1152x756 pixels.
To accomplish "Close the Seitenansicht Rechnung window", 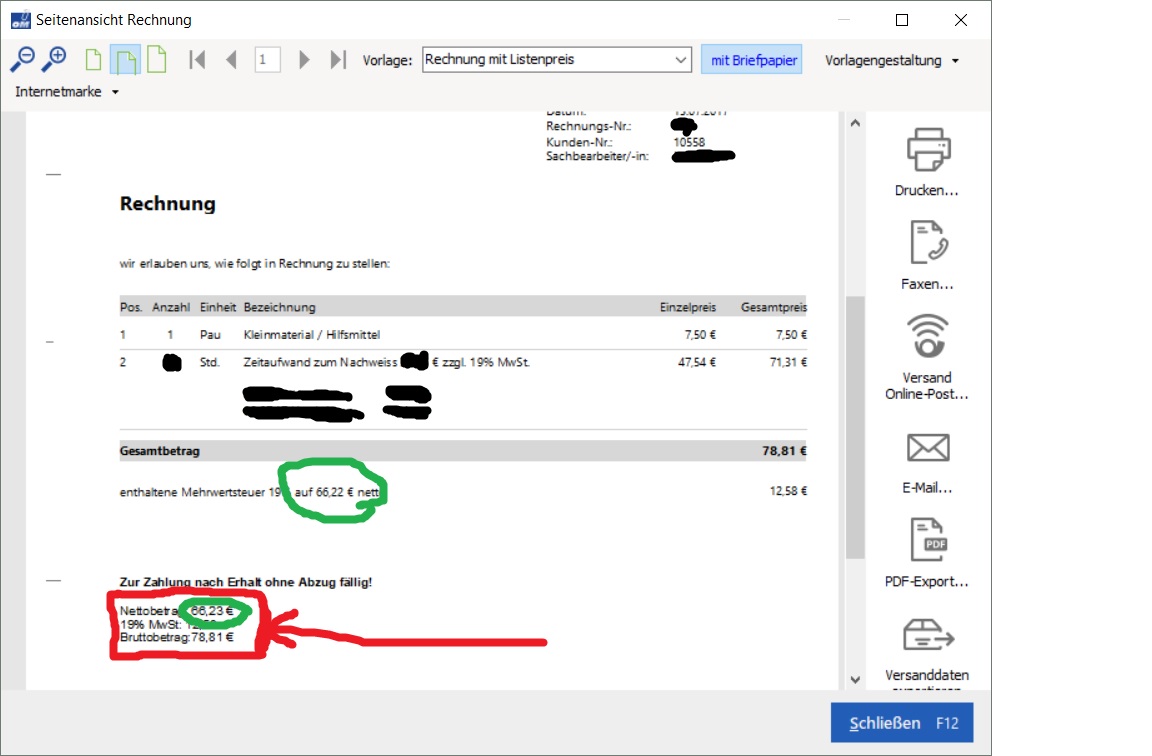I will [961, 20].
